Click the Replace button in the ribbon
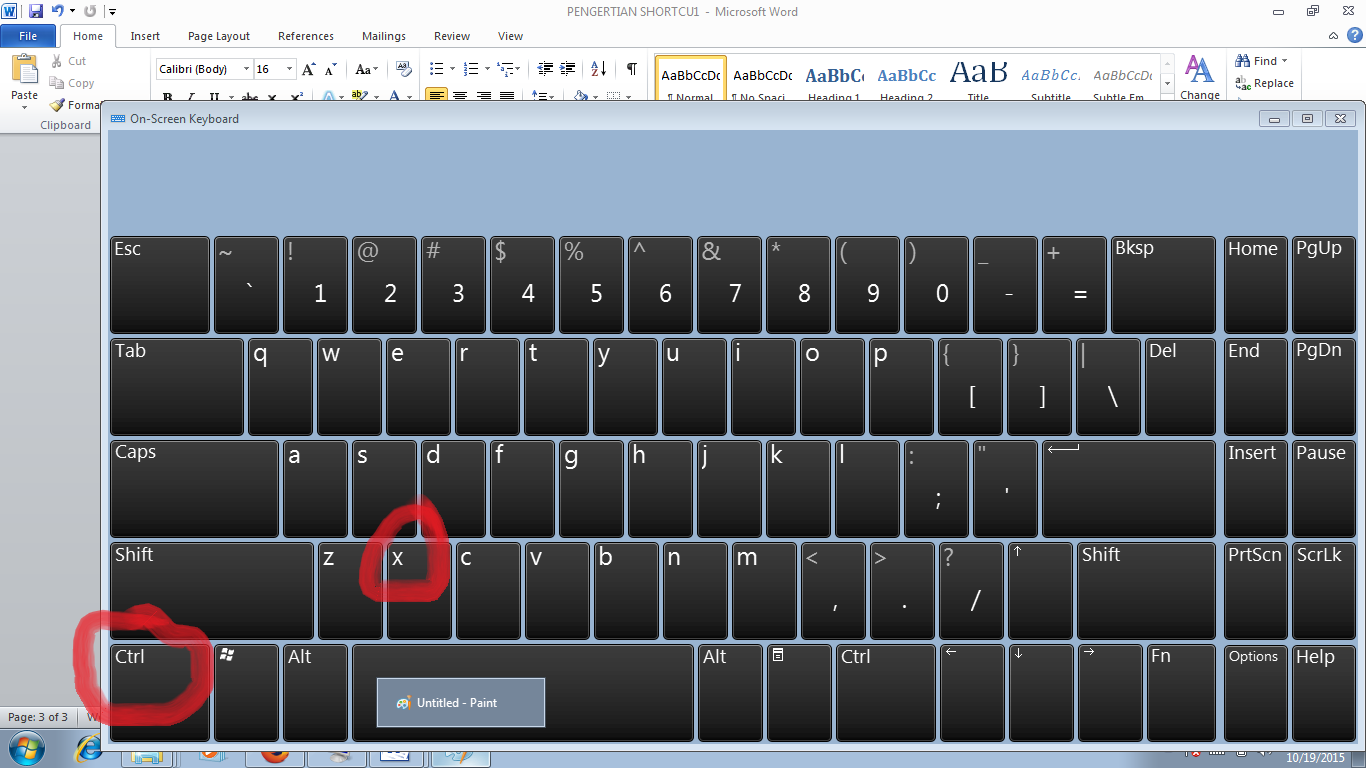This screenshot has height=768, width=1366. (1265, 84)
